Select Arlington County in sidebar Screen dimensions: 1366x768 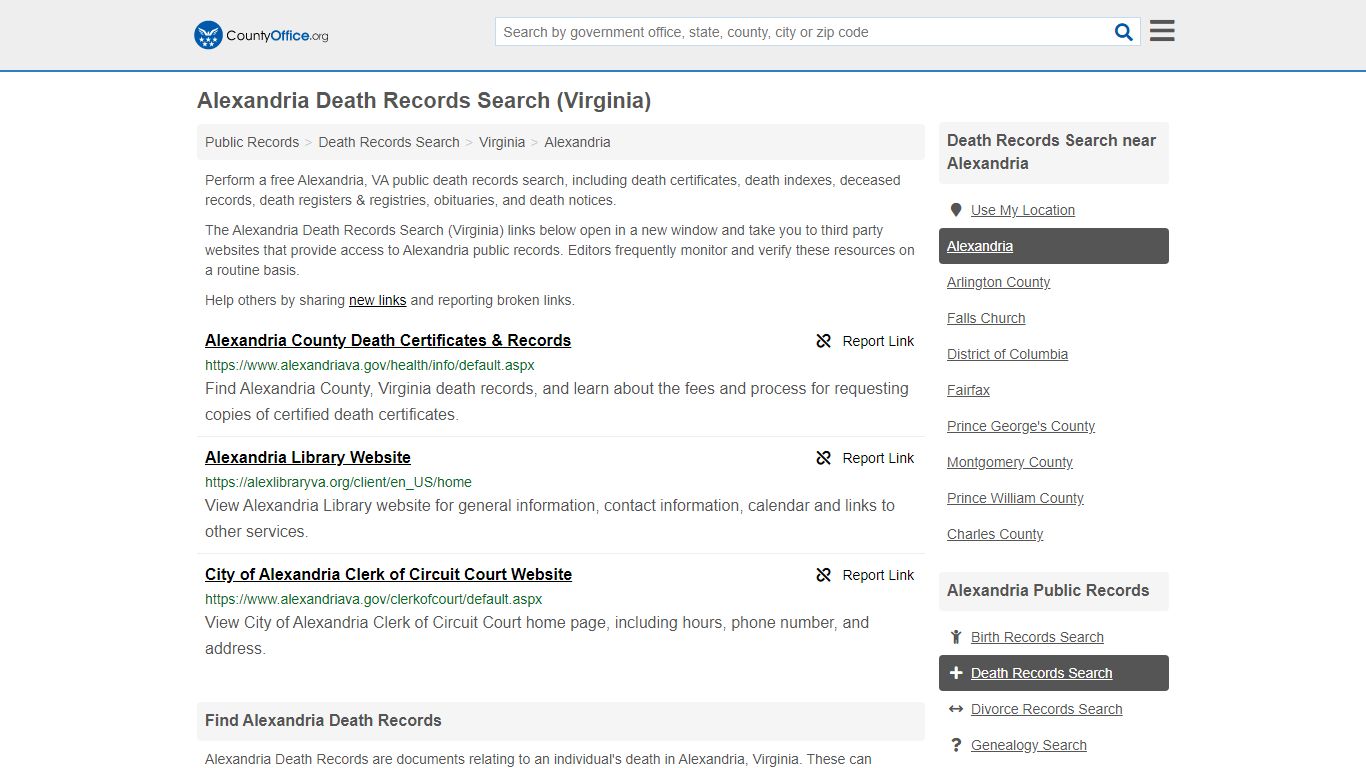(998, 282)
